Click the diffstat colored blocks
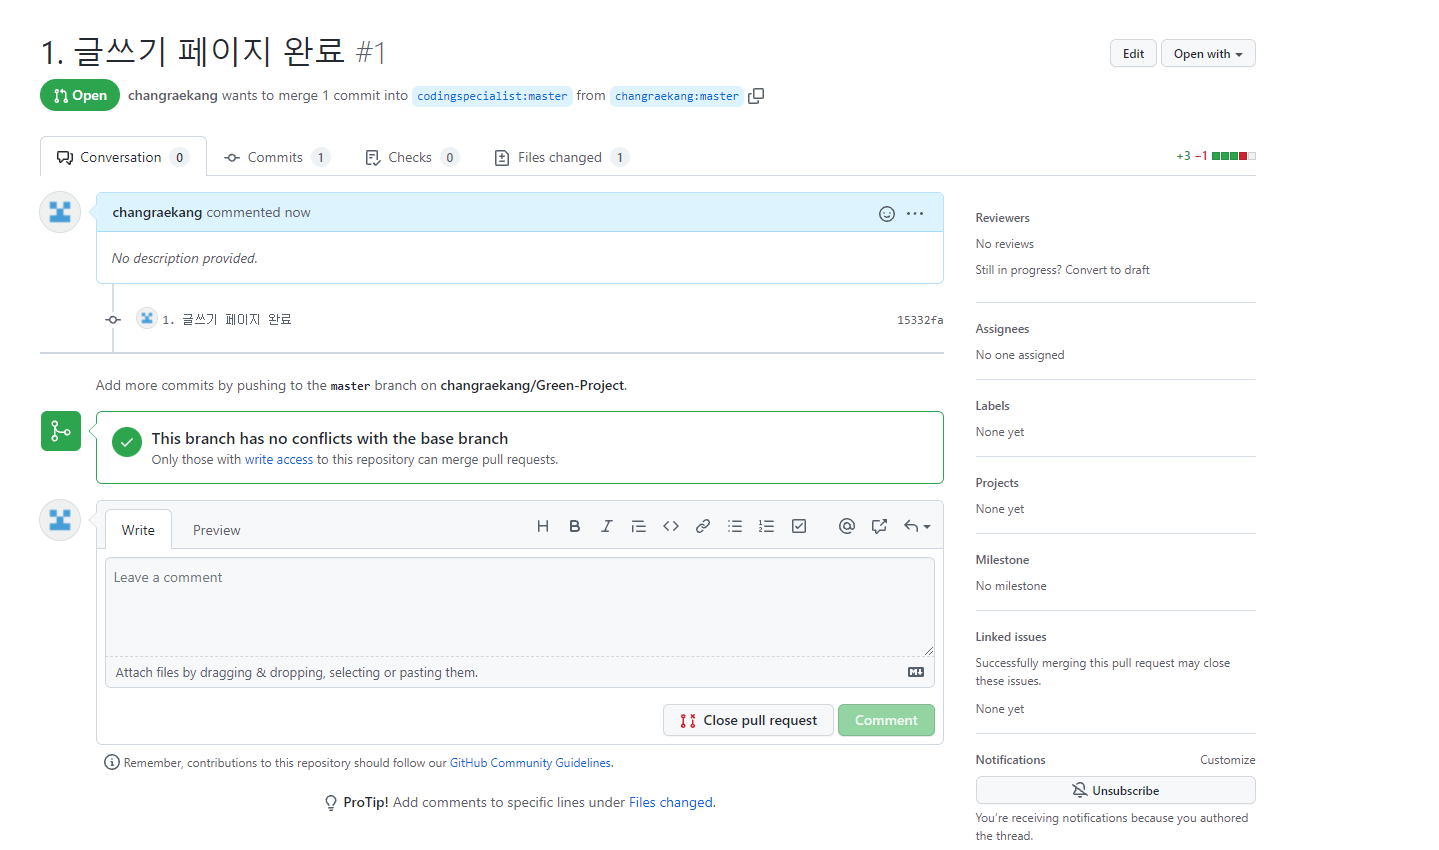The width and height of the screenshot is (1439, 850). 1234,156
